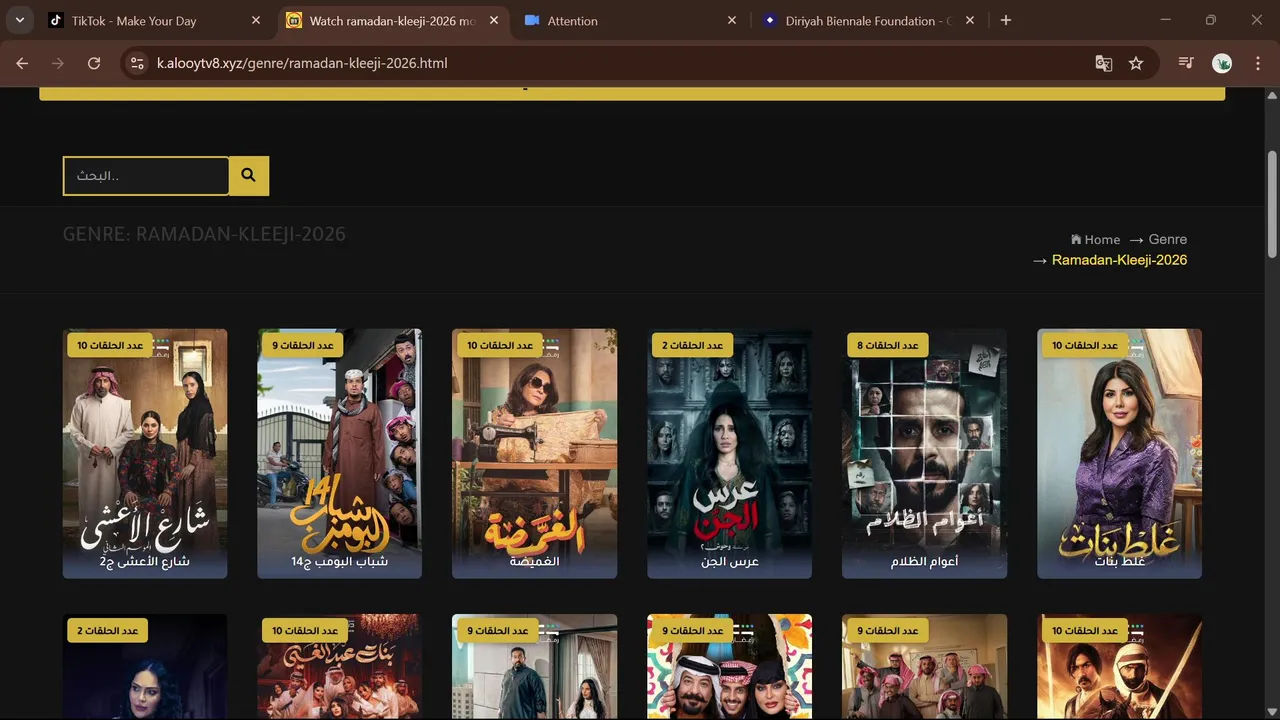Open the الغميضة series poster

(x=534, y=453)
